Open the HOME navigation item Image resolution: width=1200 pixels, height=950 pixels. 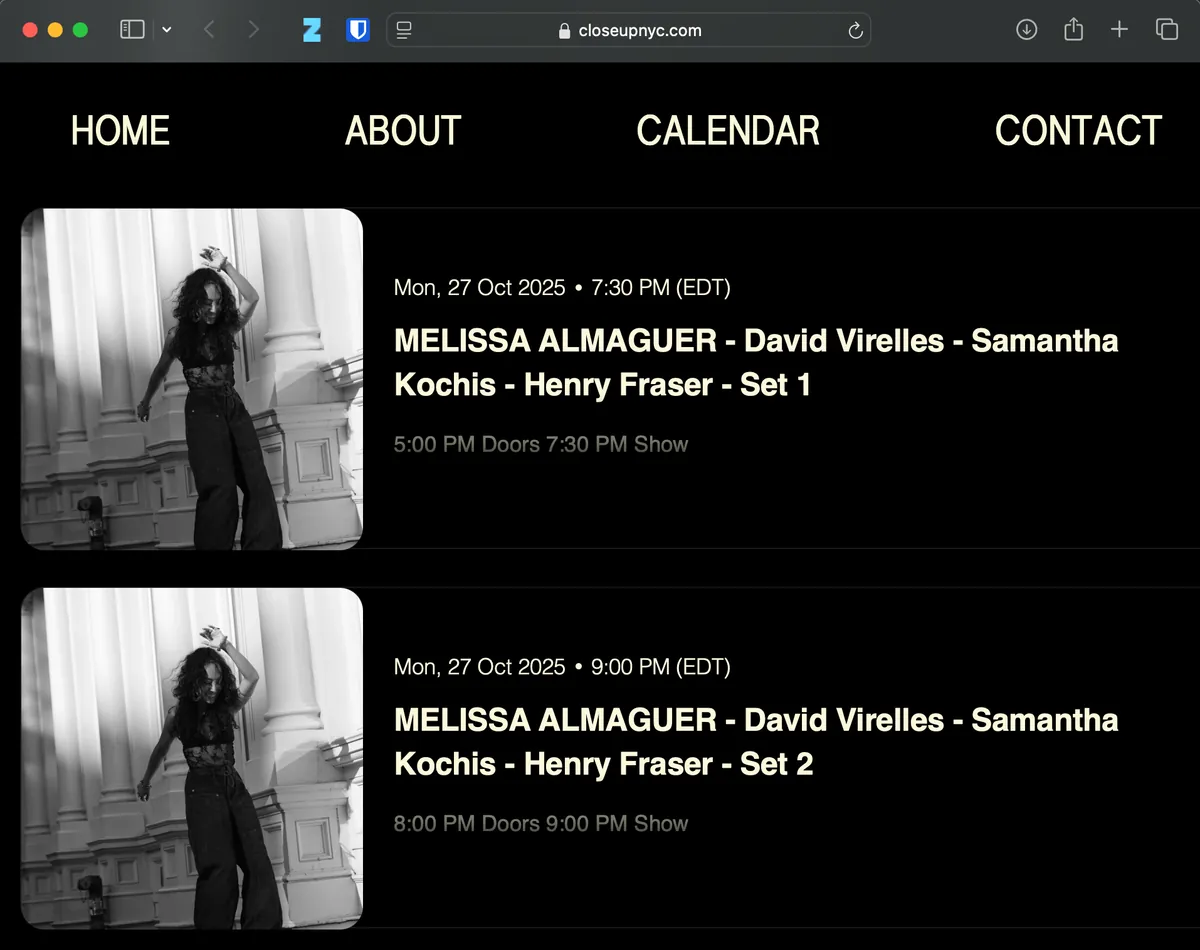120,131
